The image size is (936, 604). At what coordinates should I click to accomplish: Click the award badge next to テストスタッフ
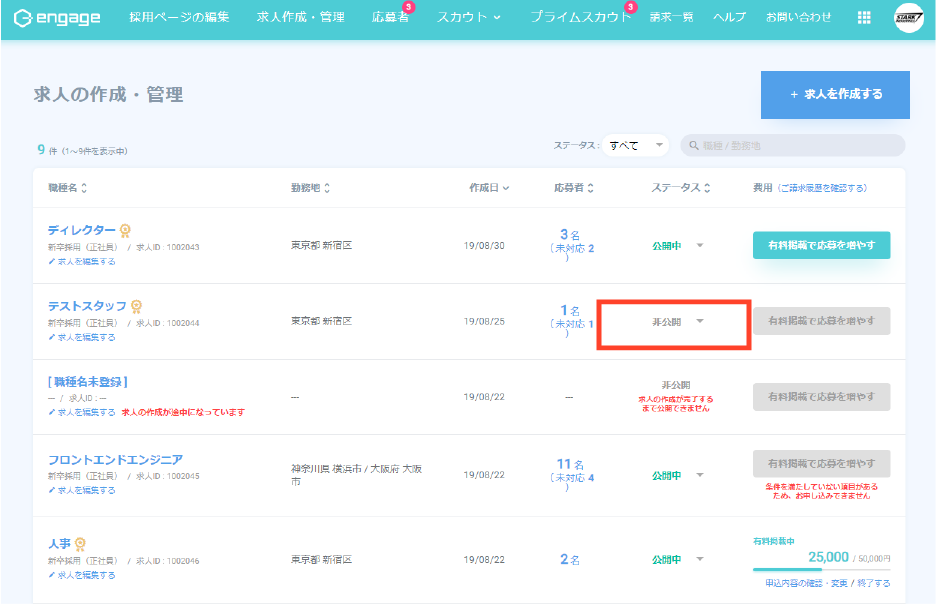(x=136, y=306)
